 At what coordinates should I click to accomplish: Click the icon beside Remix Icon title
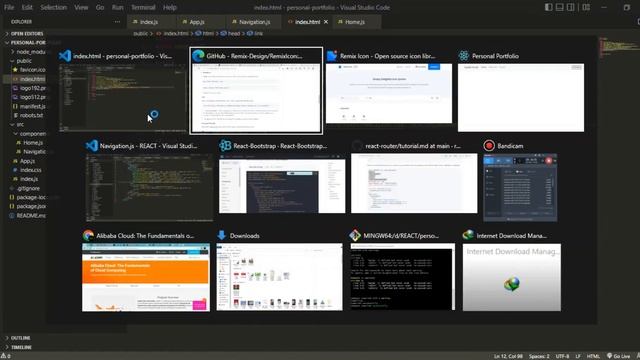coord(331,56)
